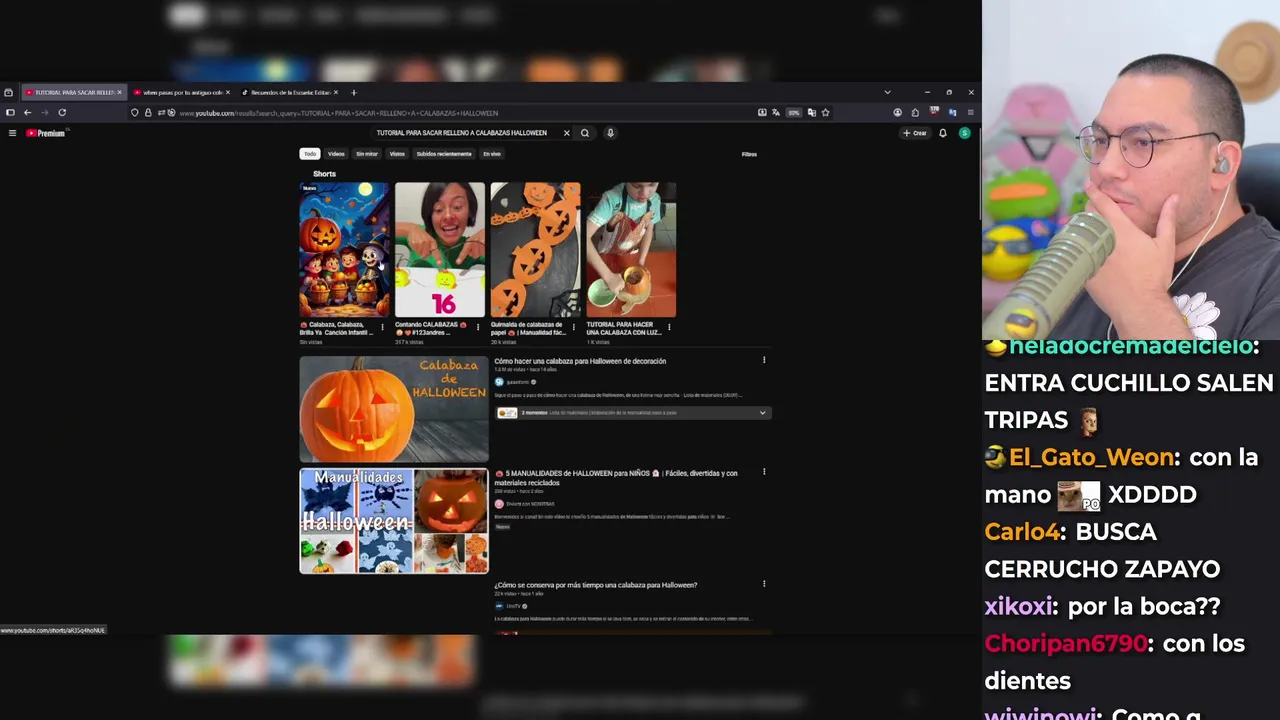Screen dimensions: 1280x720
Task: Click the Shorts section heading
Action: tap(324, 174)
